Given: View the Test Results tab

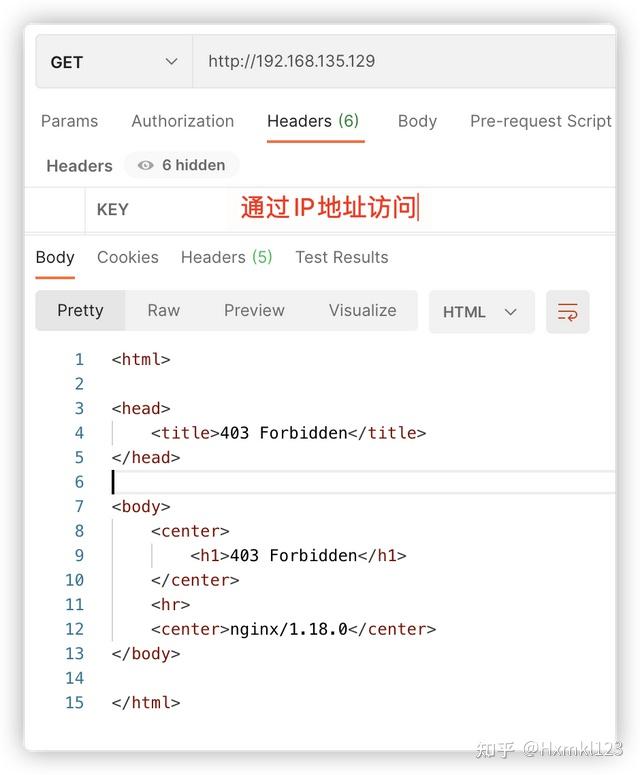Looking at the screenshot, I should (x=341, y=257).
